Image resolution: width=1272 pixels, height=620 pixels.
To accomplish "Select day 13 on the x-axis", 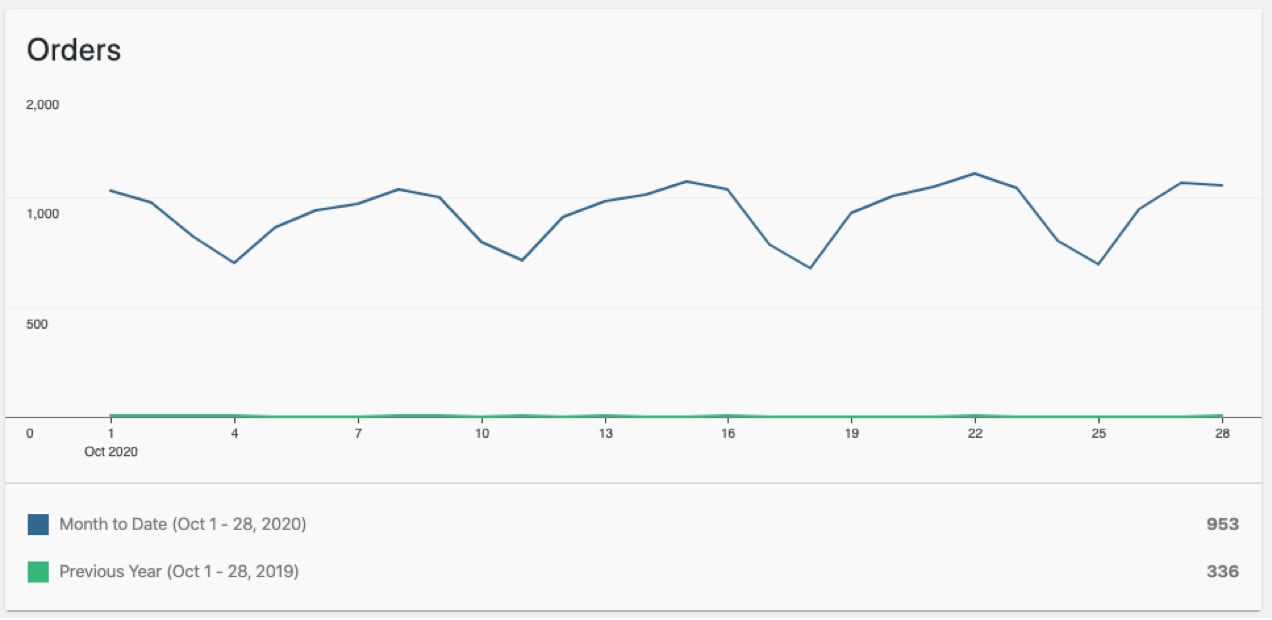I will pyautogui.click(x=605, y=433).
